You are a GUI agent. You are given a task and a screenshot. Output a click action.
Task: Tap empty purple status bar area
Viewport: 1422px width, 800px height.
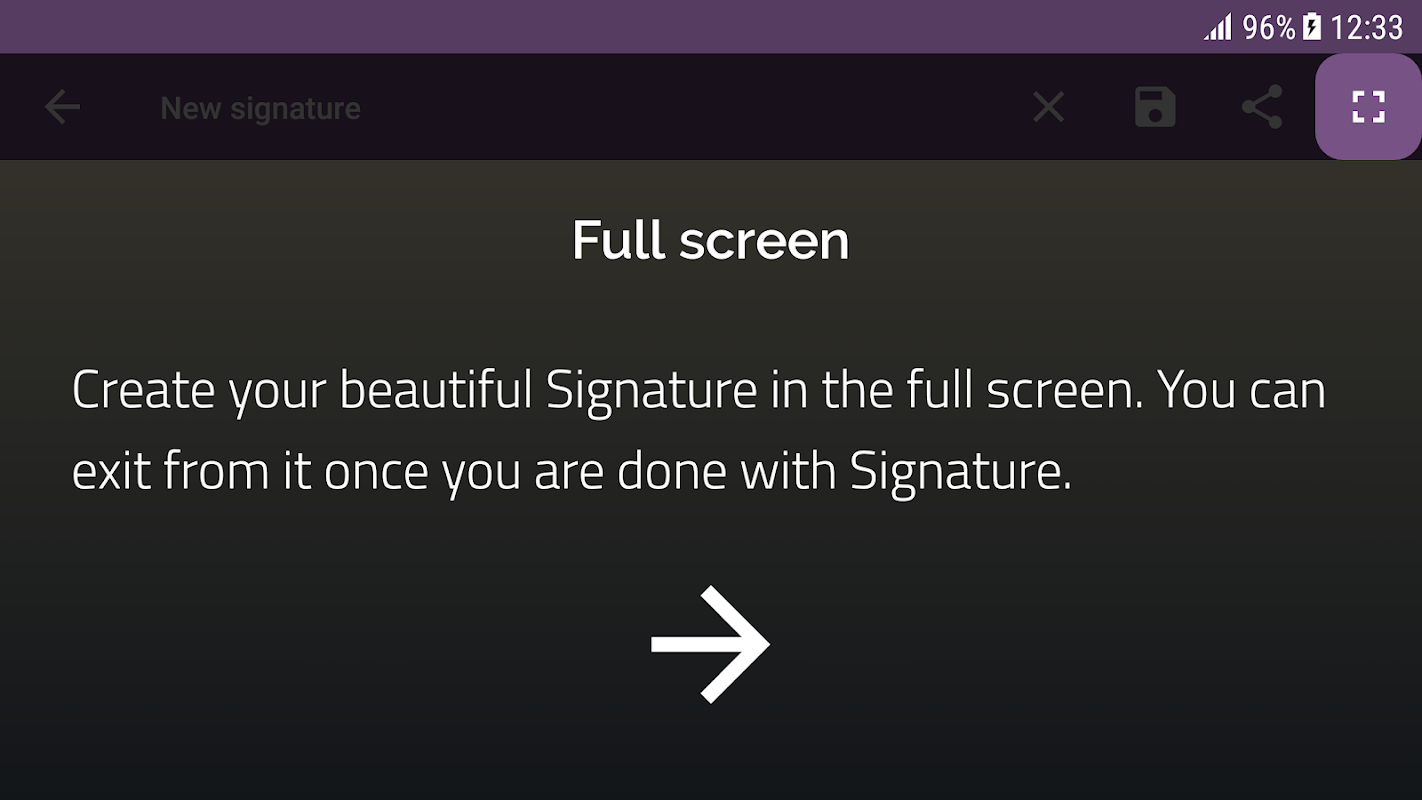[600, 27]
